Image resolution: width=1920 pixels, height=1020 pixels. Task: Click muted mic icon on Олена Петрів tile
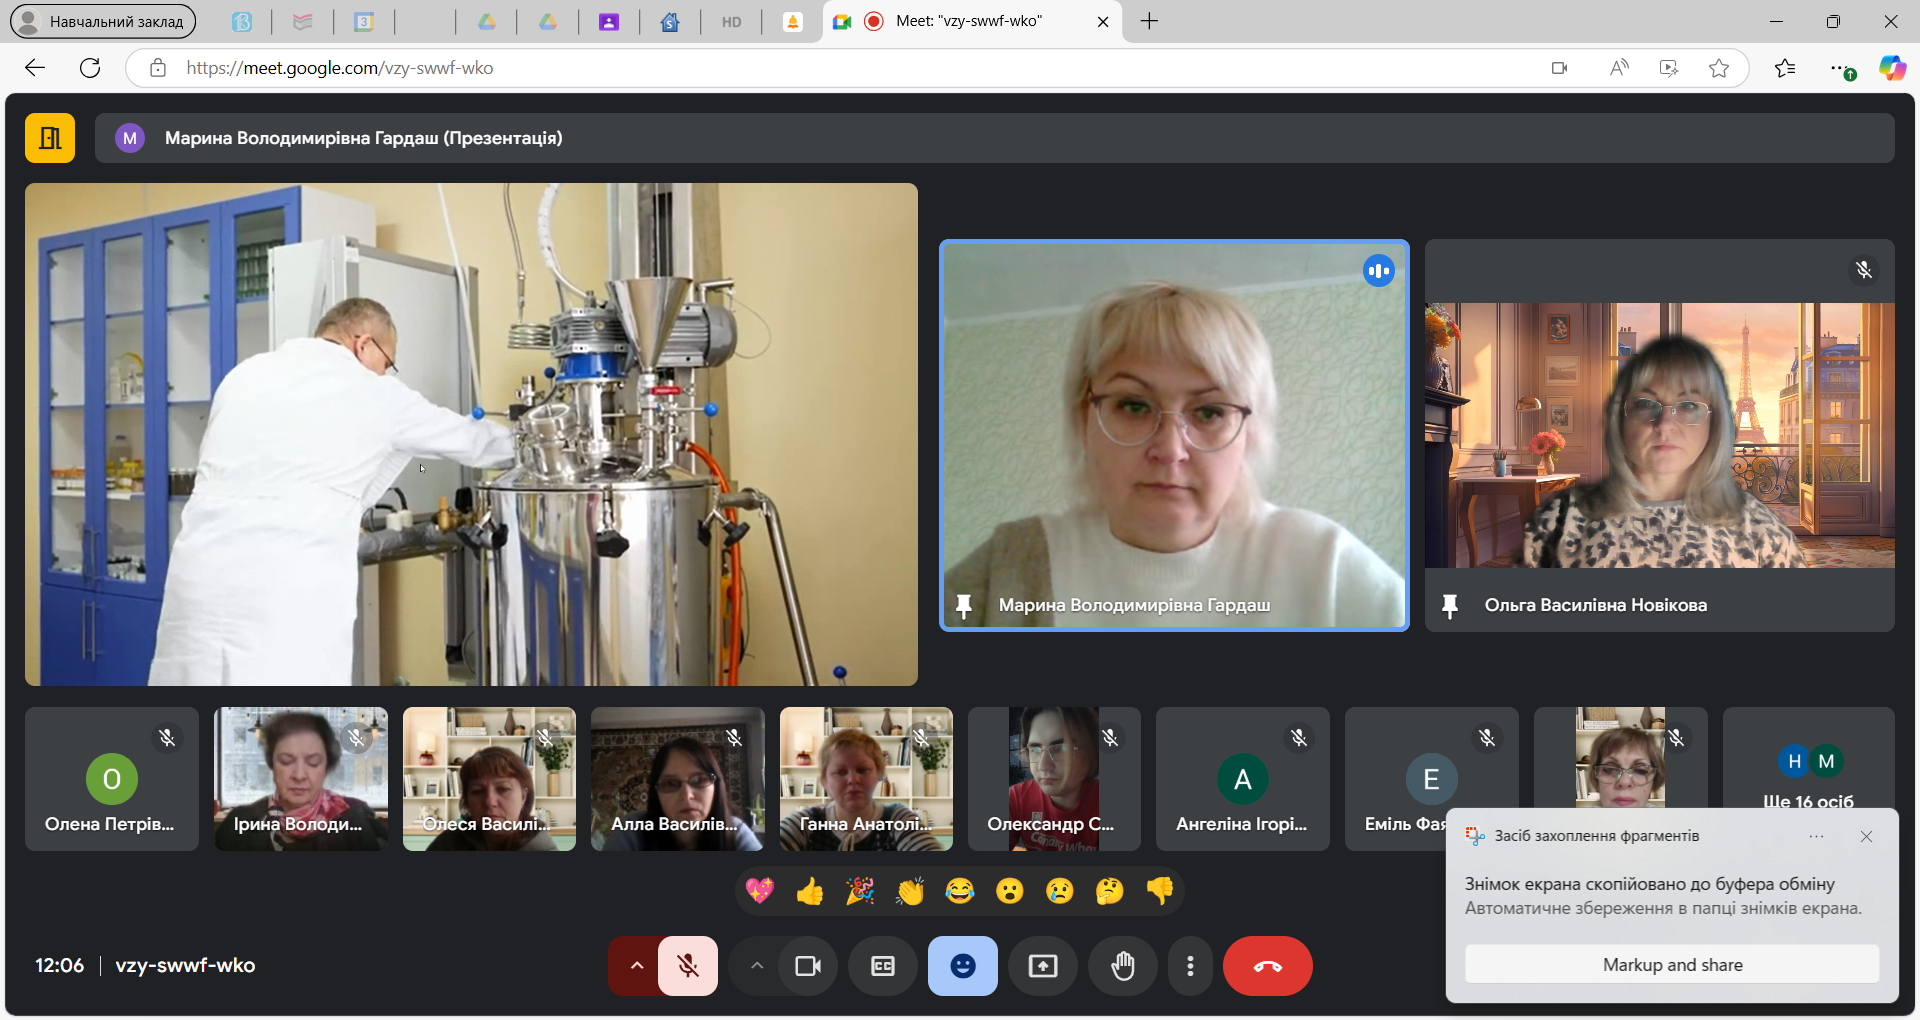pyautogui.click(x=167, y=738)
